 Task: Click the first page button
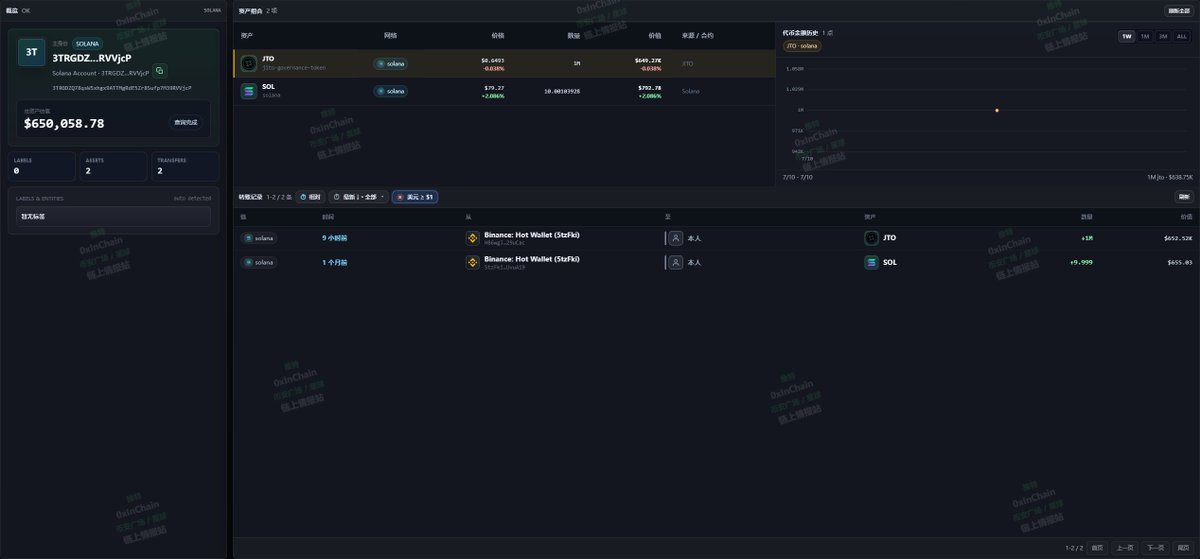click(x=1097, y=548)
